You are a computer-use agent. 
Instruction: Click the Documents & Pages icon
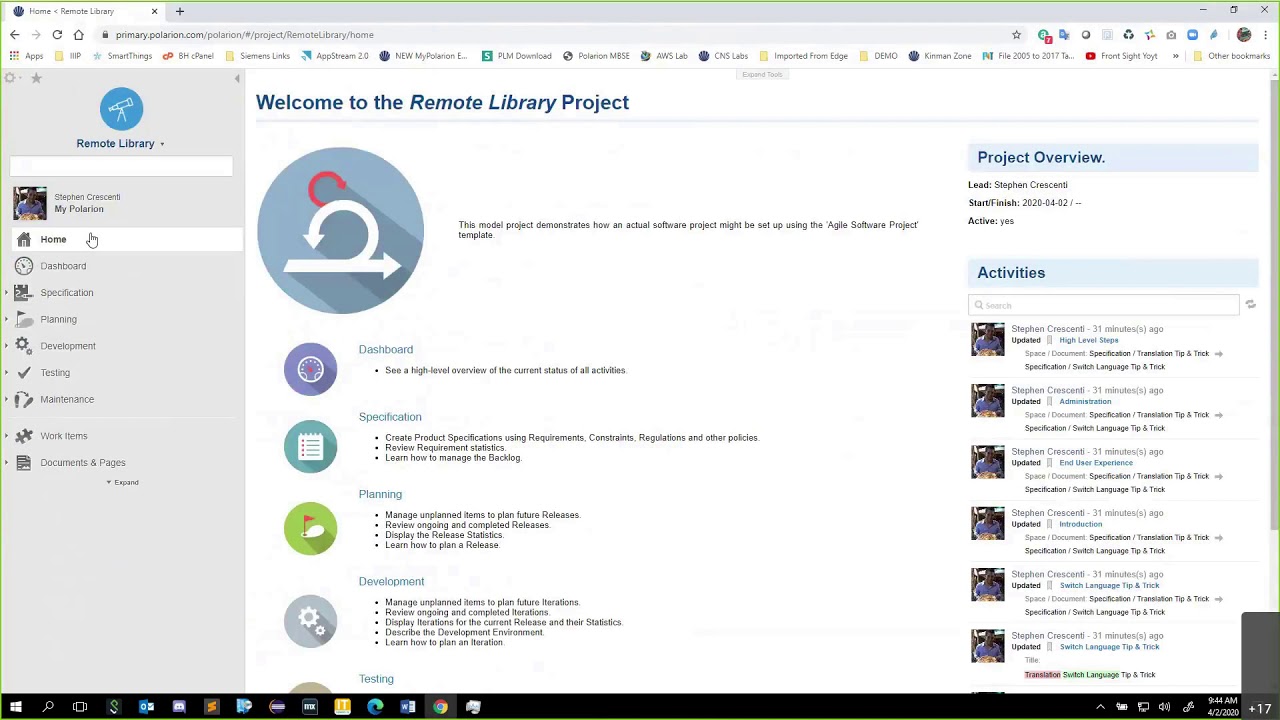[x=24, y=463]
